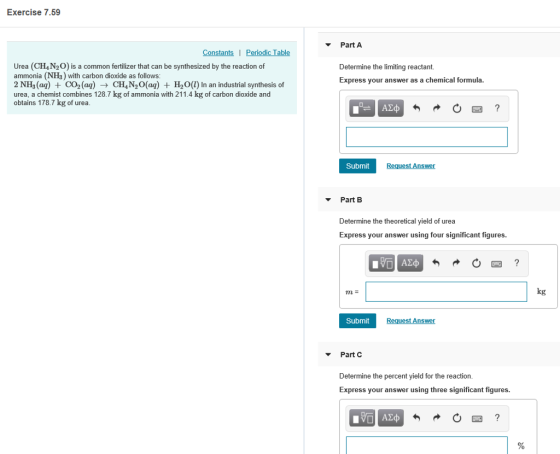Reset the Part B answer field
The image size is (560, 454).
click(476, 264)
